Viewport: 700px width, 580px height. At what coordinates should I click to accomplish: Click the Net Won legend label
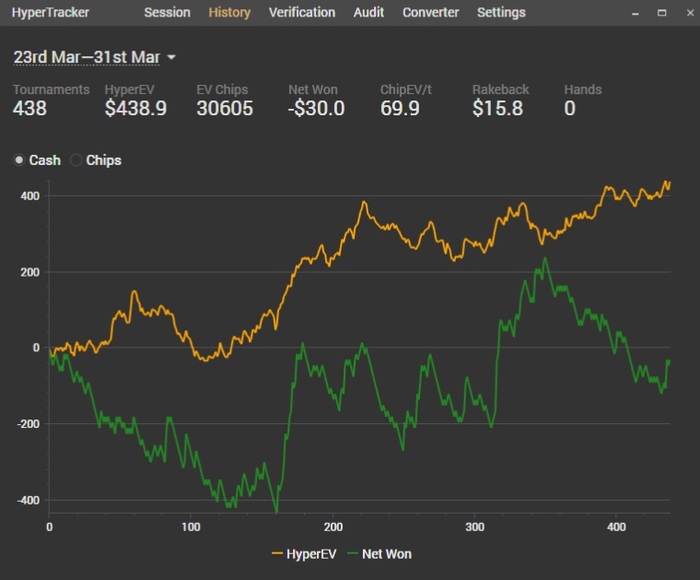tap(386, 554)
